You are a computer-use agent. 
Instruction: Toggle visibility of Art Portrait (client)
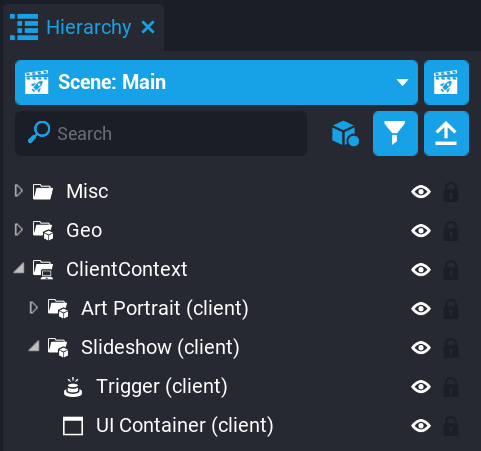pyautogui.click(x=421, y=309)
